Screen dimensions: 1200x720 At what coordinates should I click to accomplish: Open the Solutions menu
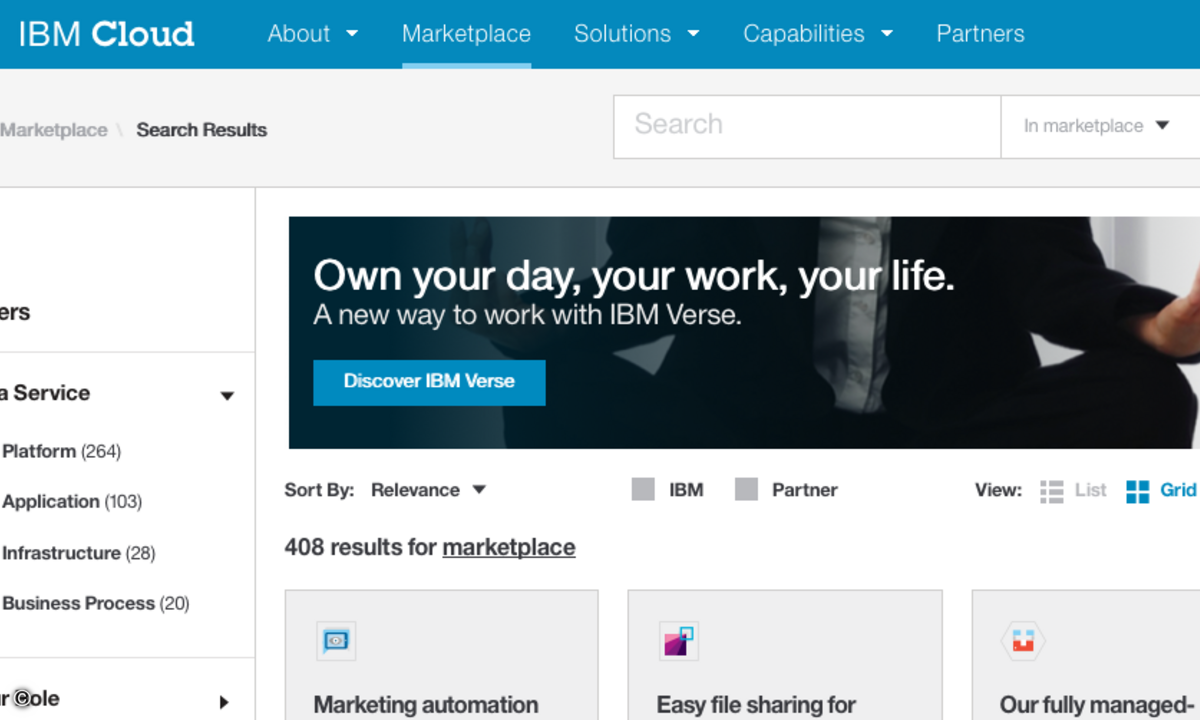pyautogui.click(x=622, y=33)
